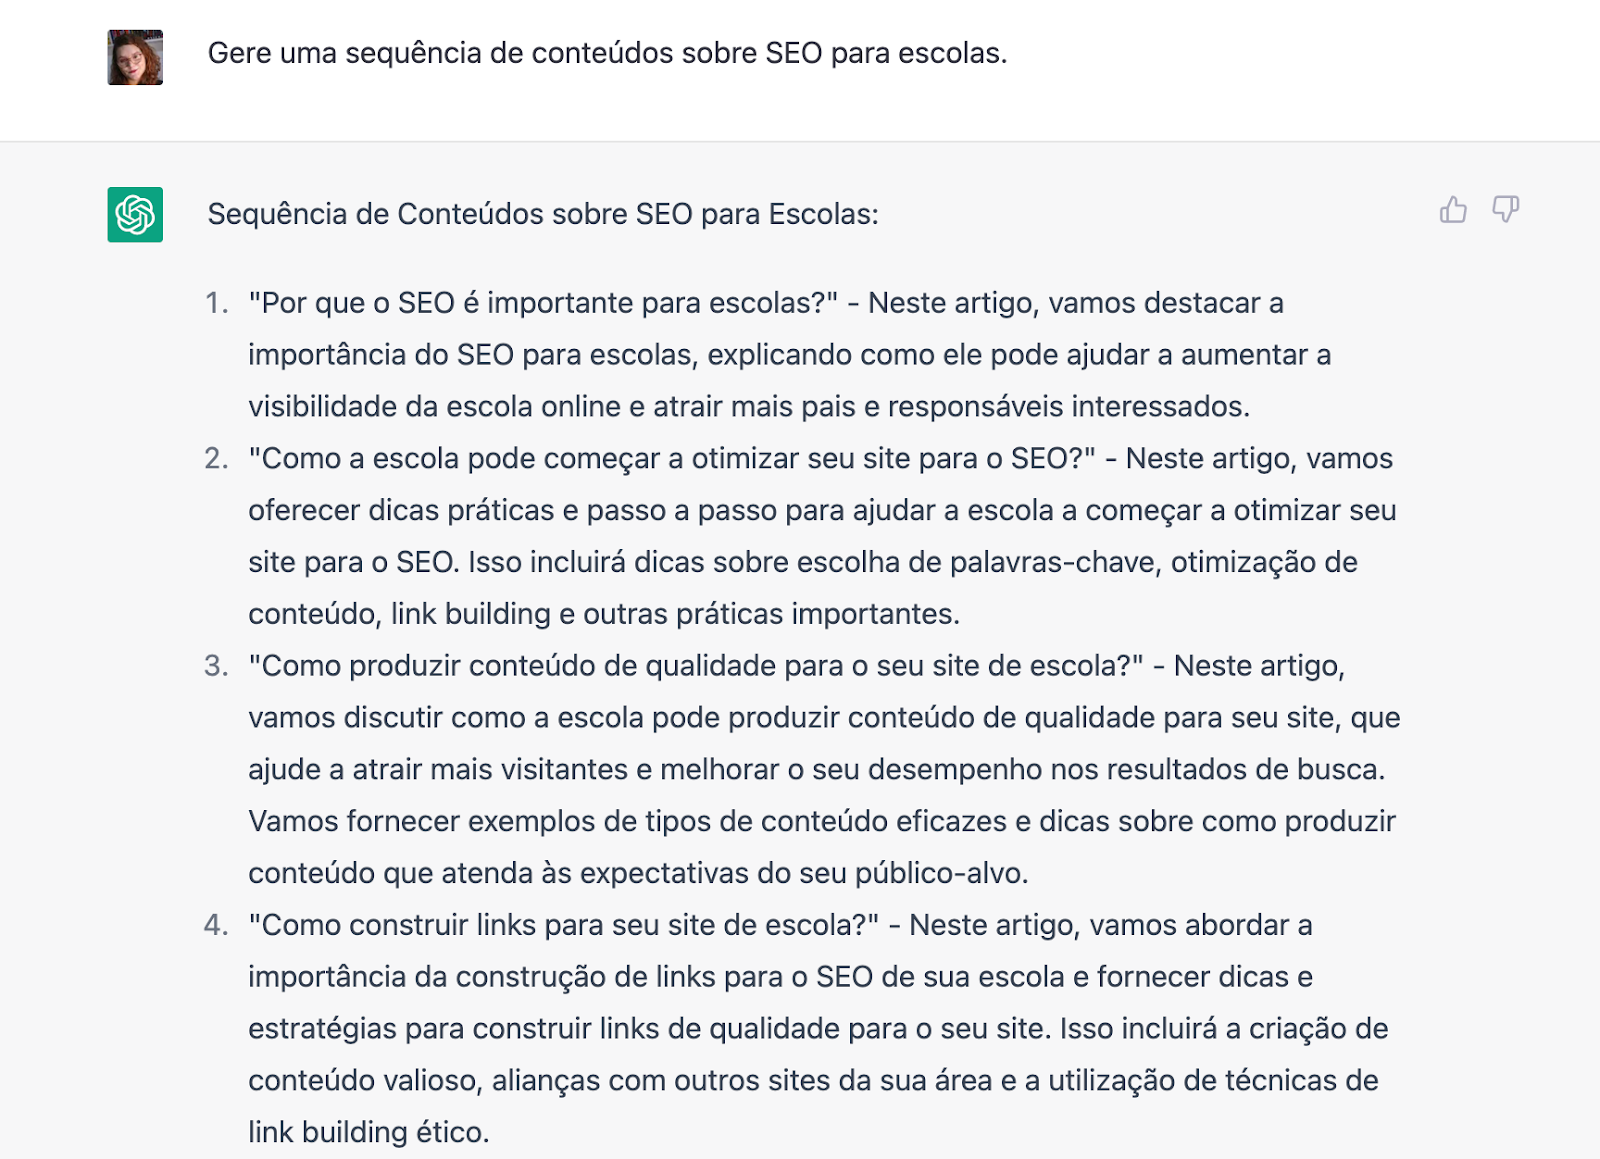Click list number 1 marker

coord(217,303)
